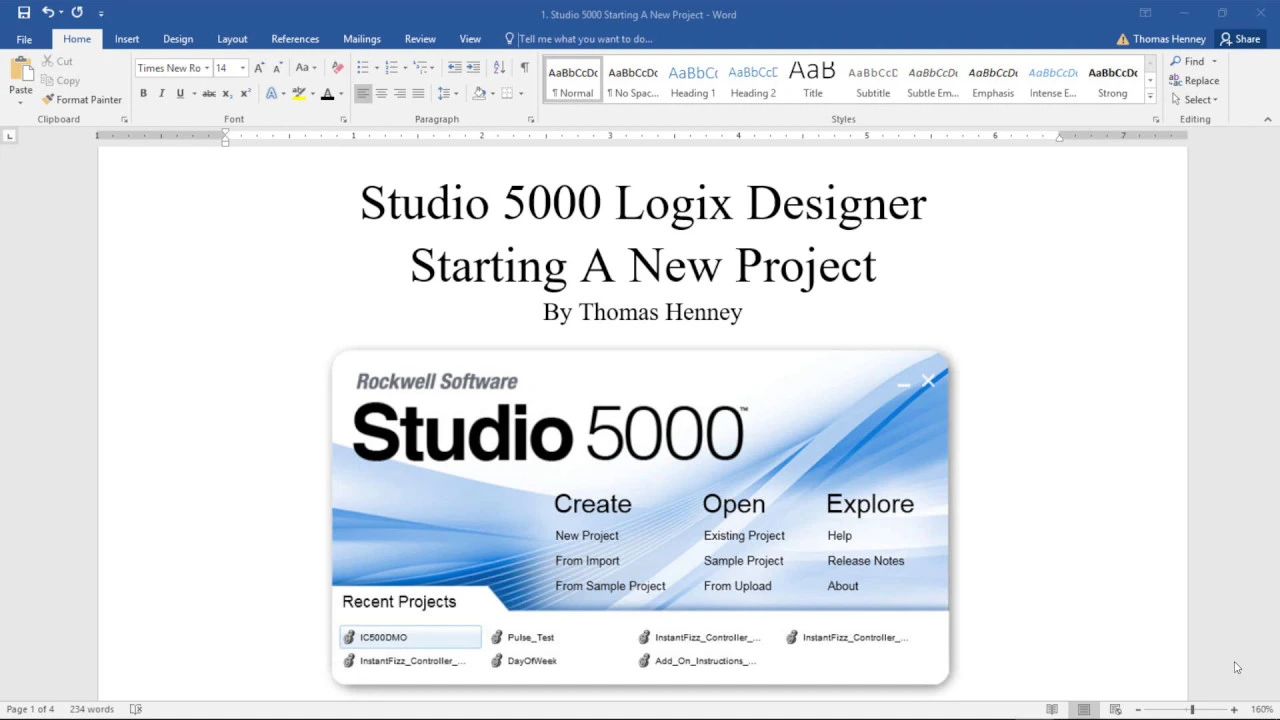Click the 160% zoom level indicator
The height and width of the screenshot is (720, 1280).
click(1262, 710)
